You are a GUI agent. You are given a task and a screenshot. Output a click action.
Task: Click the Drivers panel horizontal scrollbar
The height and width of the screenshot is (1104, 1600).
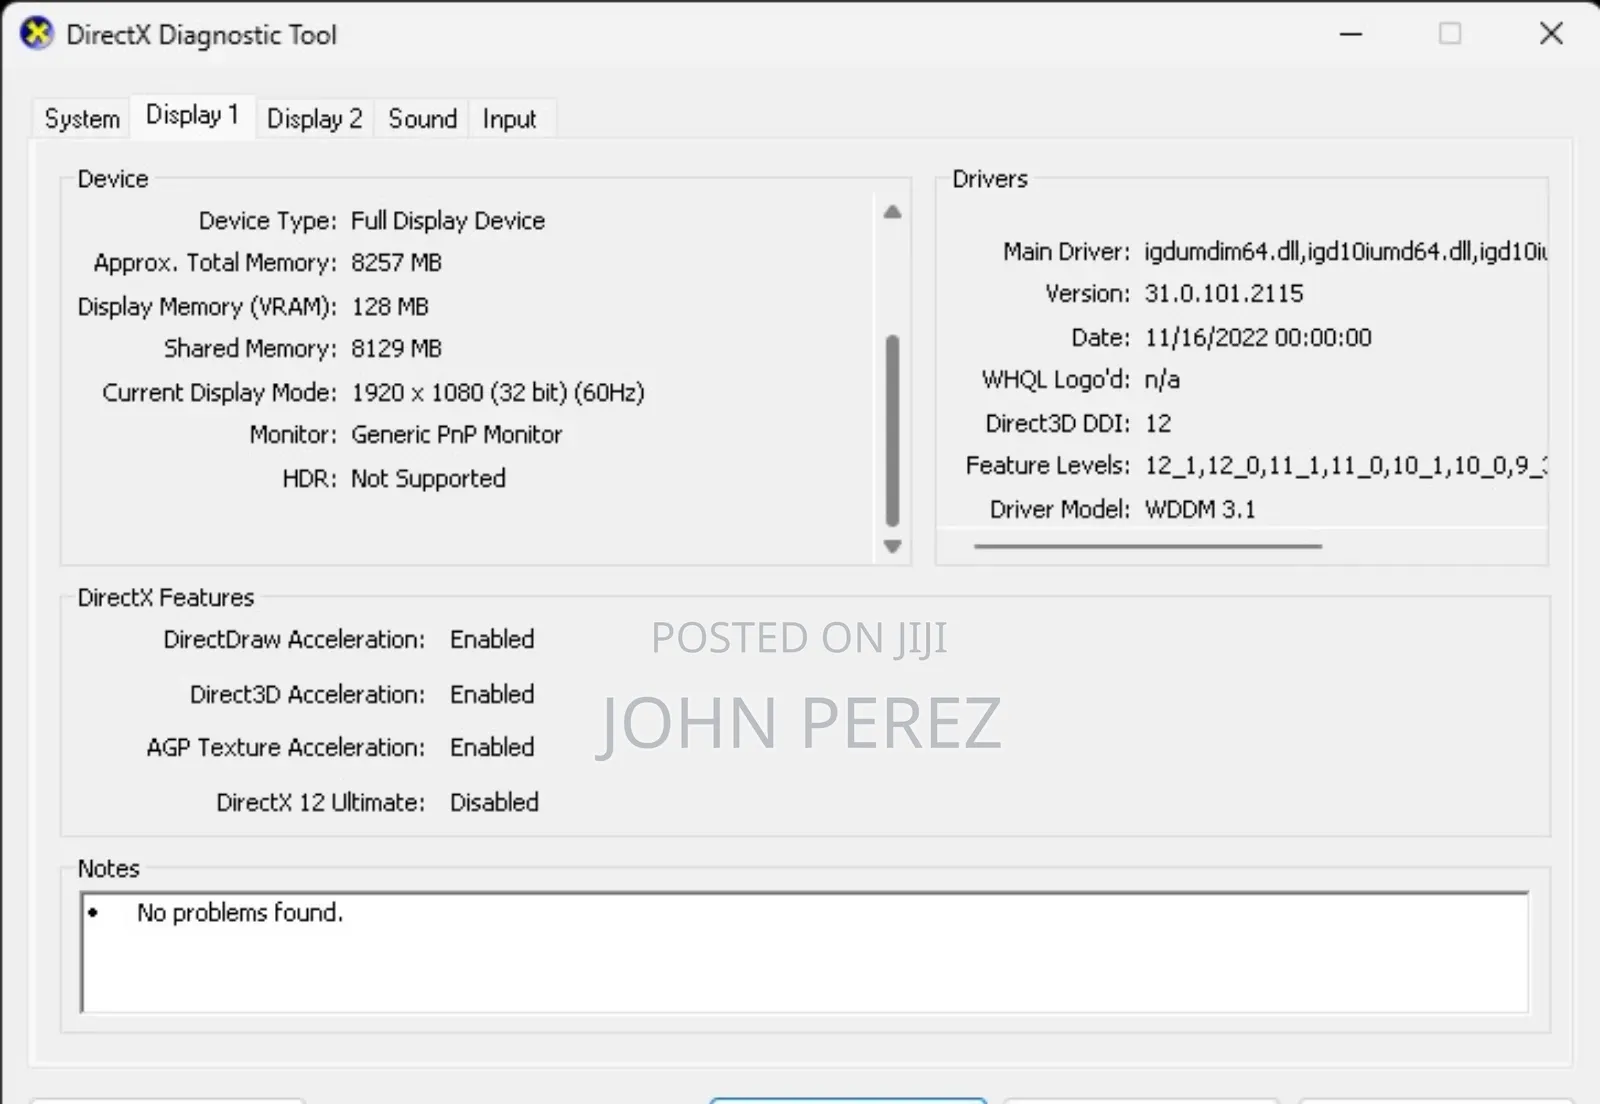tap(1148, 546)
